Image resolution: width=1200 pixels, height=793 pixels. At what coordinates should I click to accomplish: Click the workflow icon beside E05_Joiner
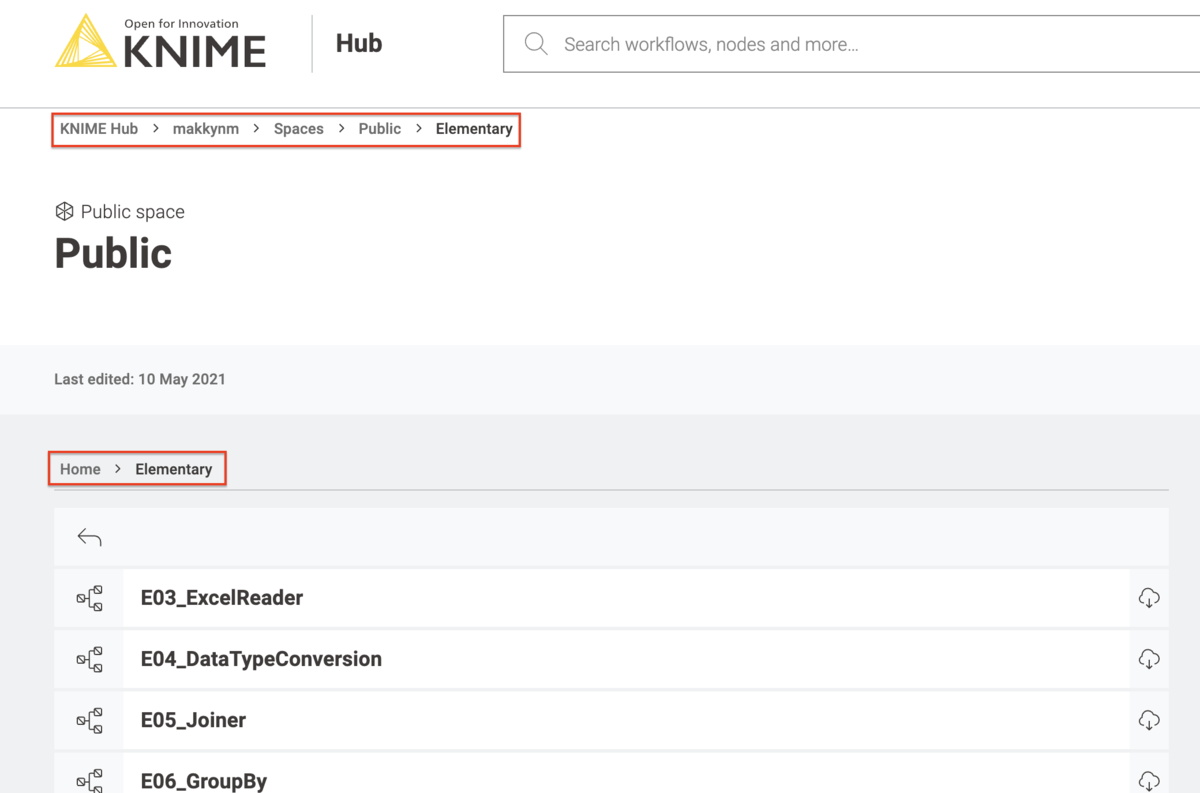tap(88, 720)
